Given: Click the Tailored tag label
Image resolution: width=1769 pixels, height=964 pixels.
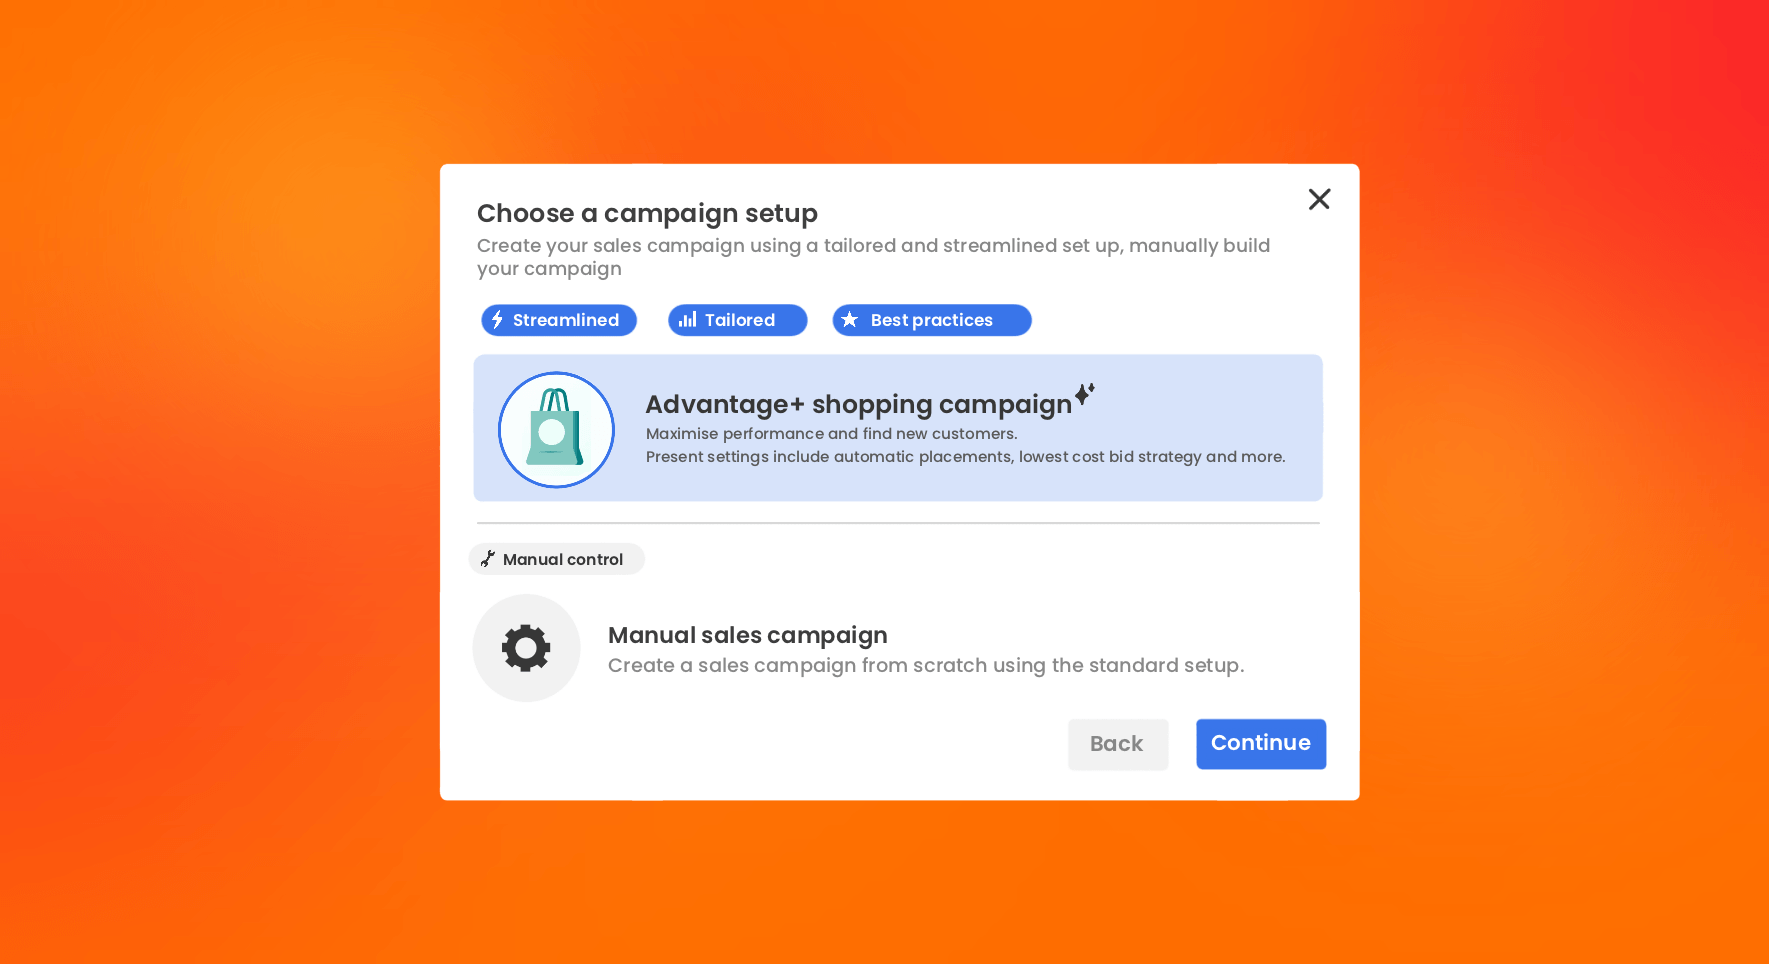Looking at the screenshot, I should tap(740, 320).
